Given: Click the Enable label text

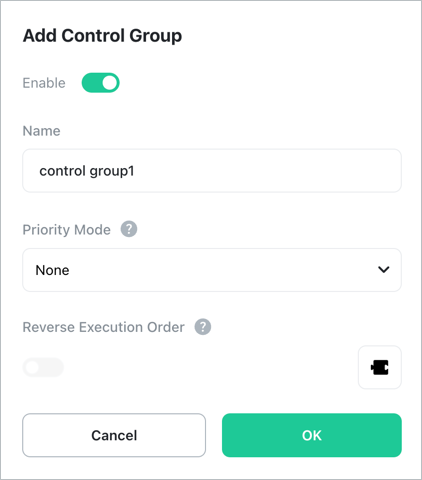Looking at the screenshot, I should (x=44, y=83).
